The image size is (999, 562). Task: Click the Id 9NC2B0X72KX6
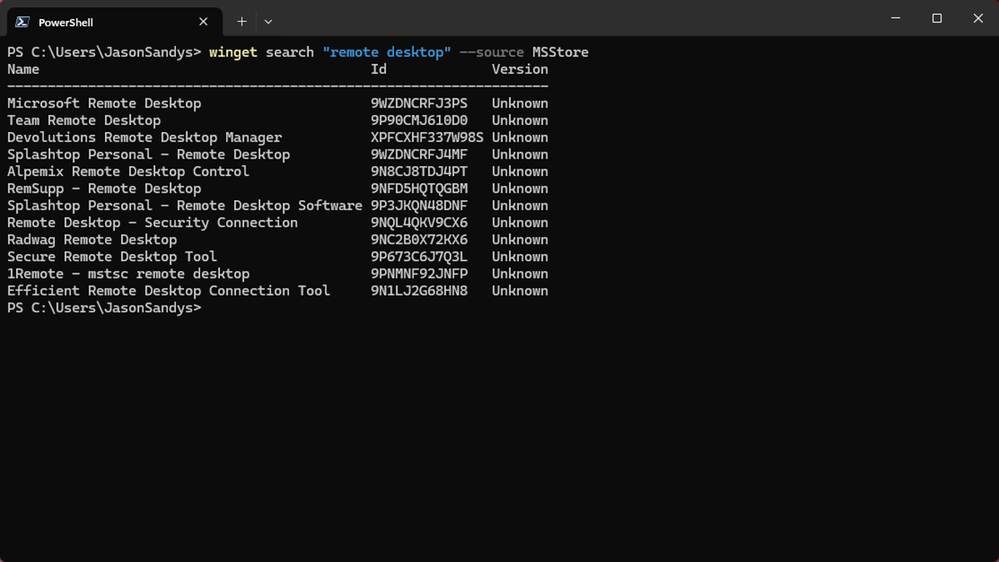click(x=419, y=240)
